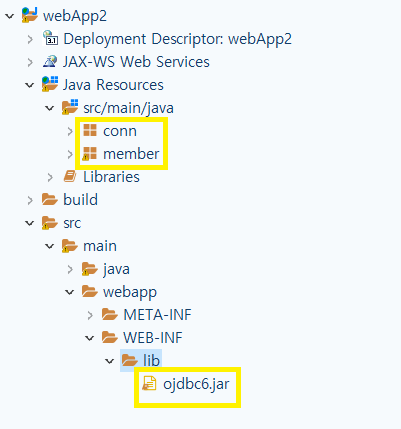
Task: Expand the Libraries node
Action: point(50,177)
